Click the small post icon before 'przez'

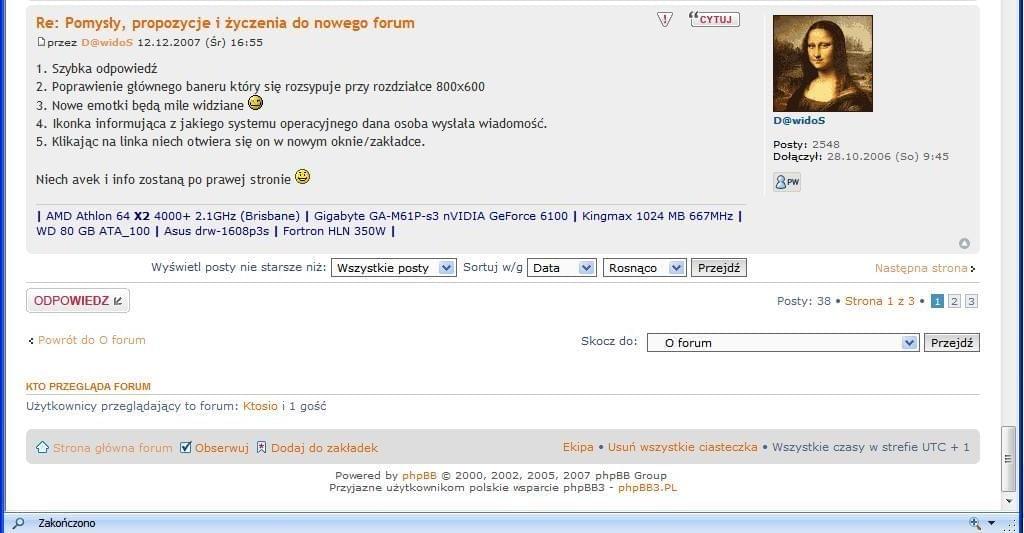click(41, 42)
